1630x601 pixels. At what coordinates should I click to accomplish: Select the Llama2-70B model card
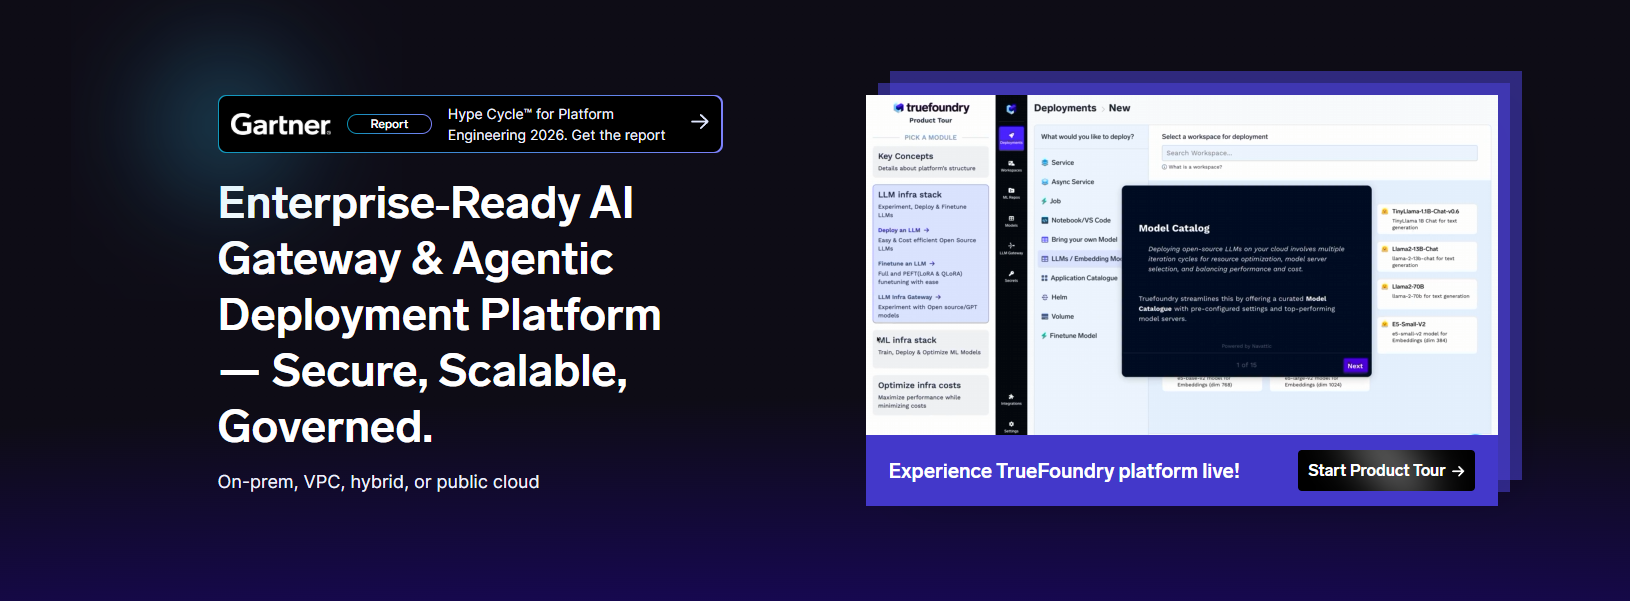1428,294
